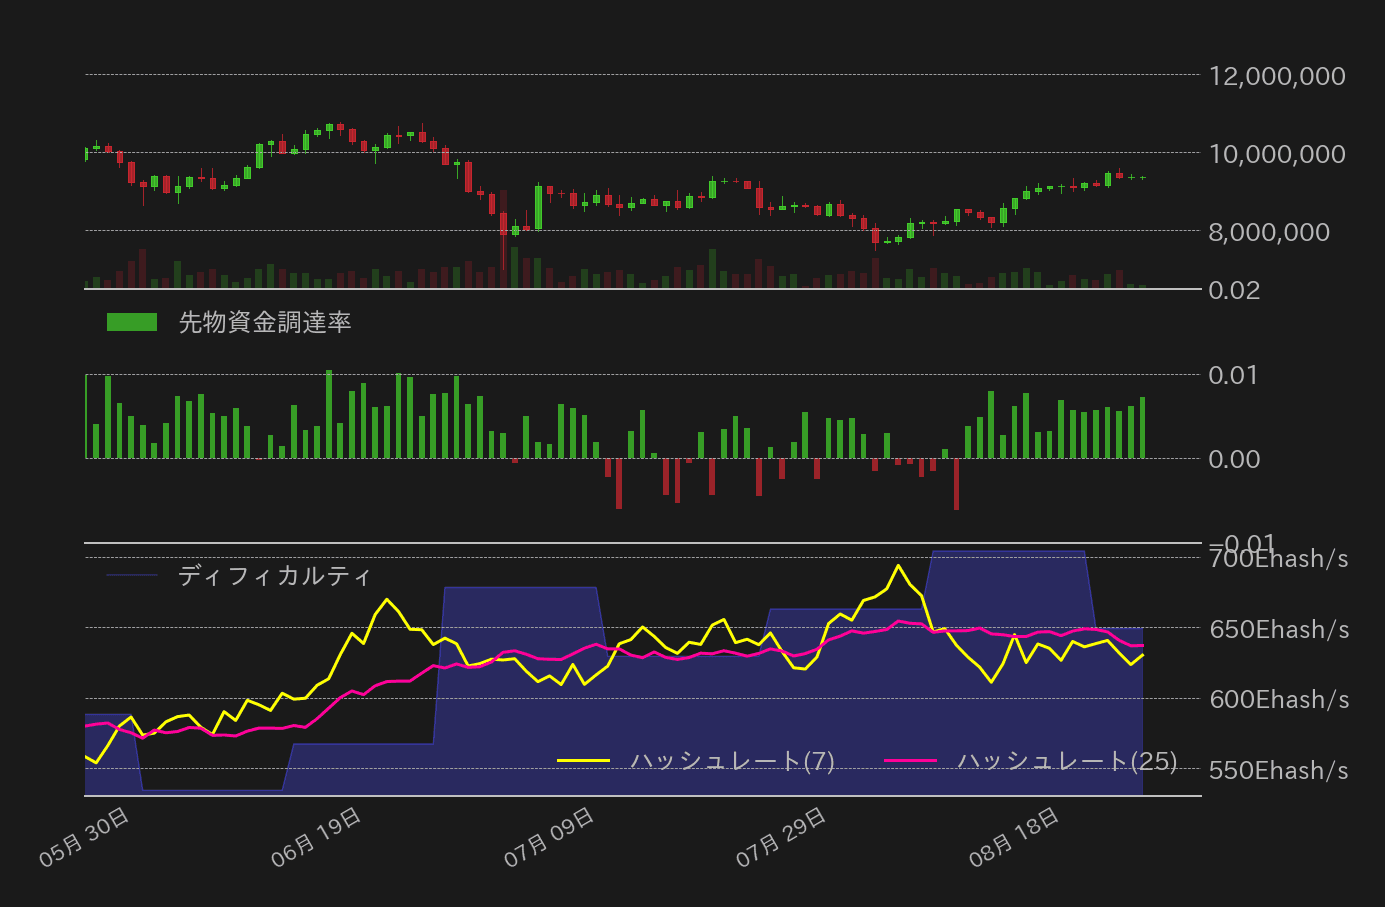
Task: Select the 07月 29日 date label
Action: (x=781, y=837)
